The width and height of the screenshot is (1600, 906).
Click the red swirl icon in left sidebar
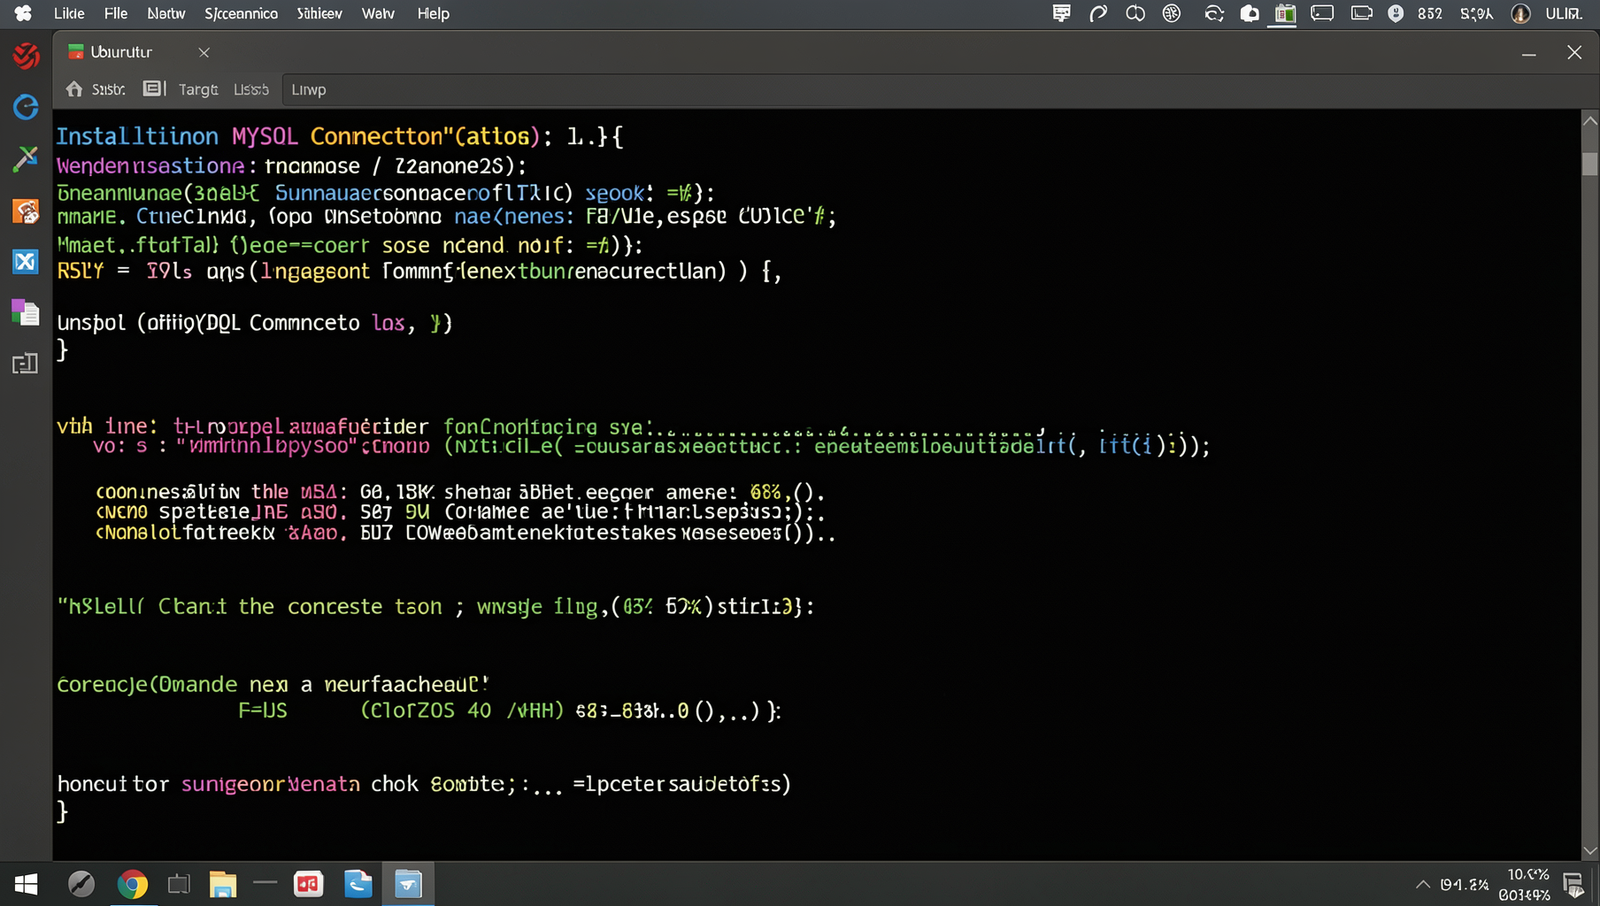(26, 55)
